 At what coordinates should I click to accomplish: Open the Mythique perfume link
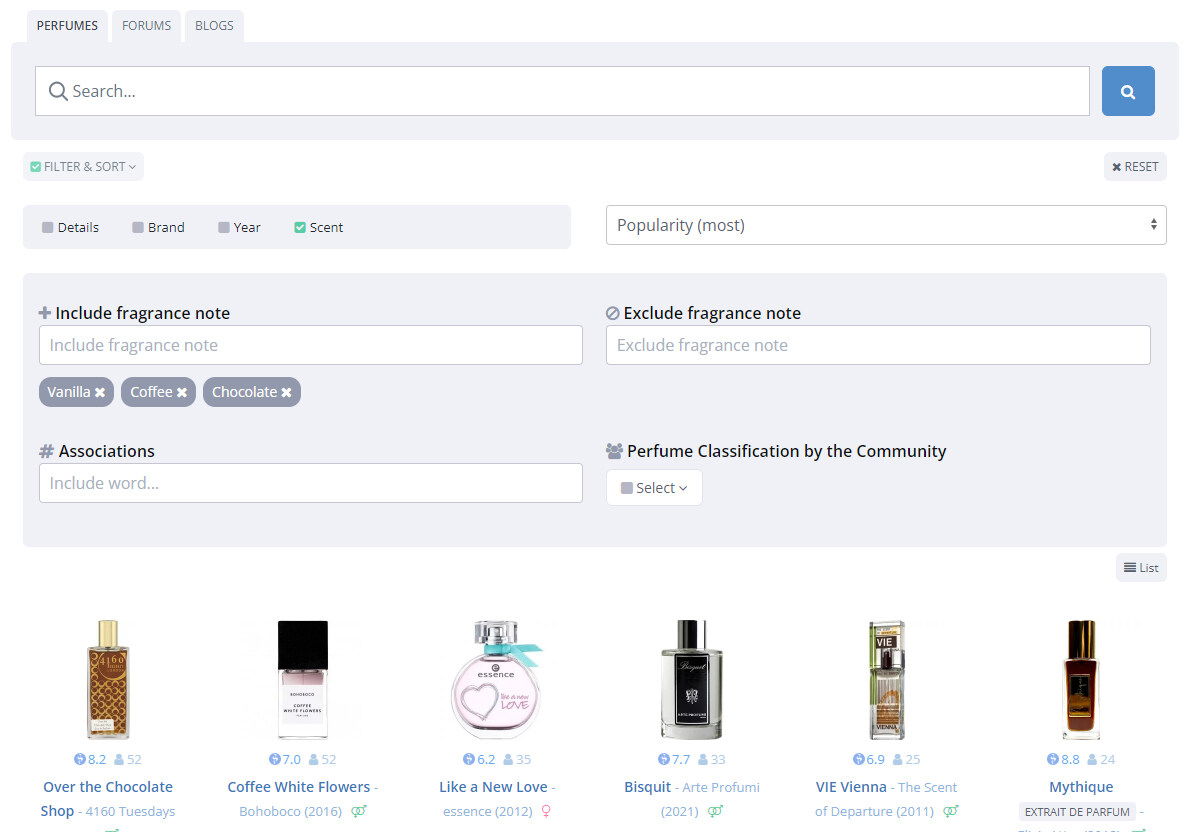1081,787
